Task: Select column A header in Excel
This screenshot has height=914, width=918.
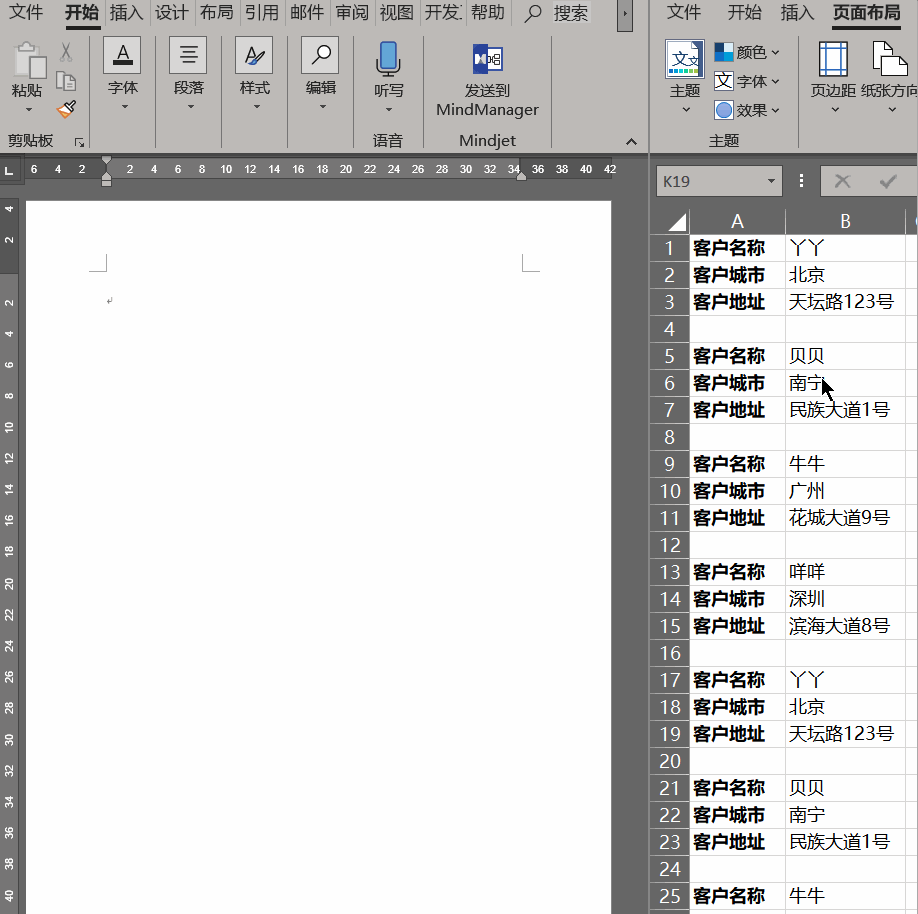Action: click(x=737, y=221)
